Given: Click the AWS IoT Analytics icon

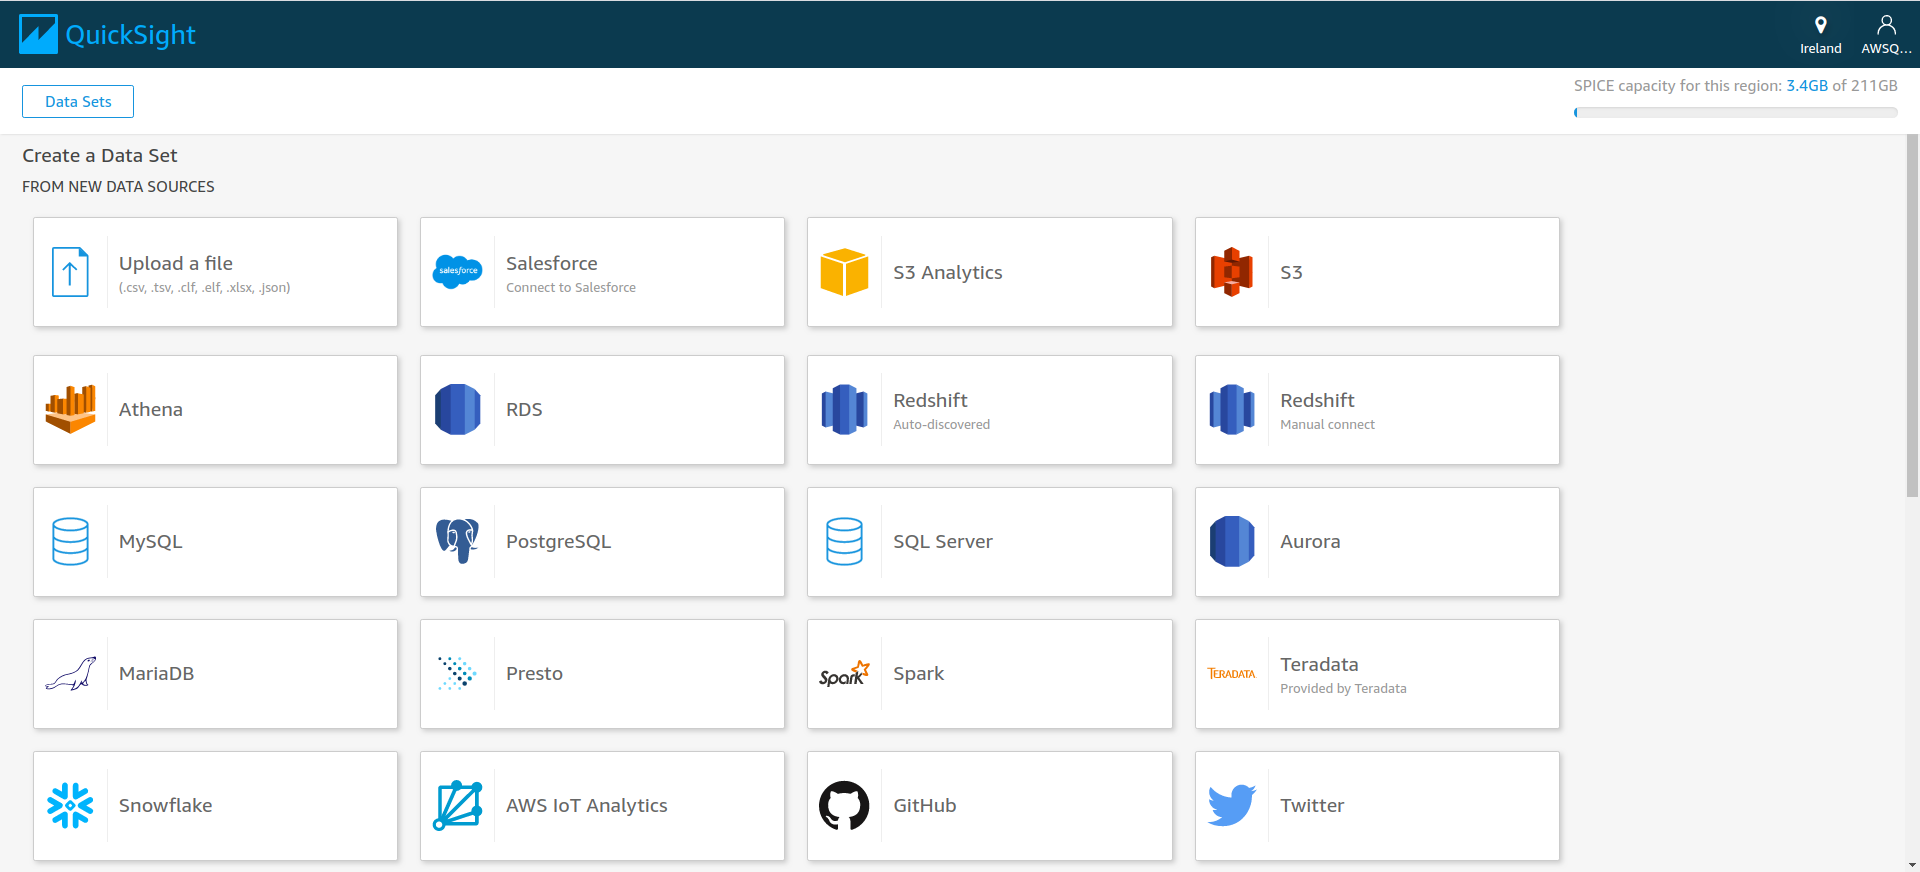Looking at the screenshot, I should 458,805.
